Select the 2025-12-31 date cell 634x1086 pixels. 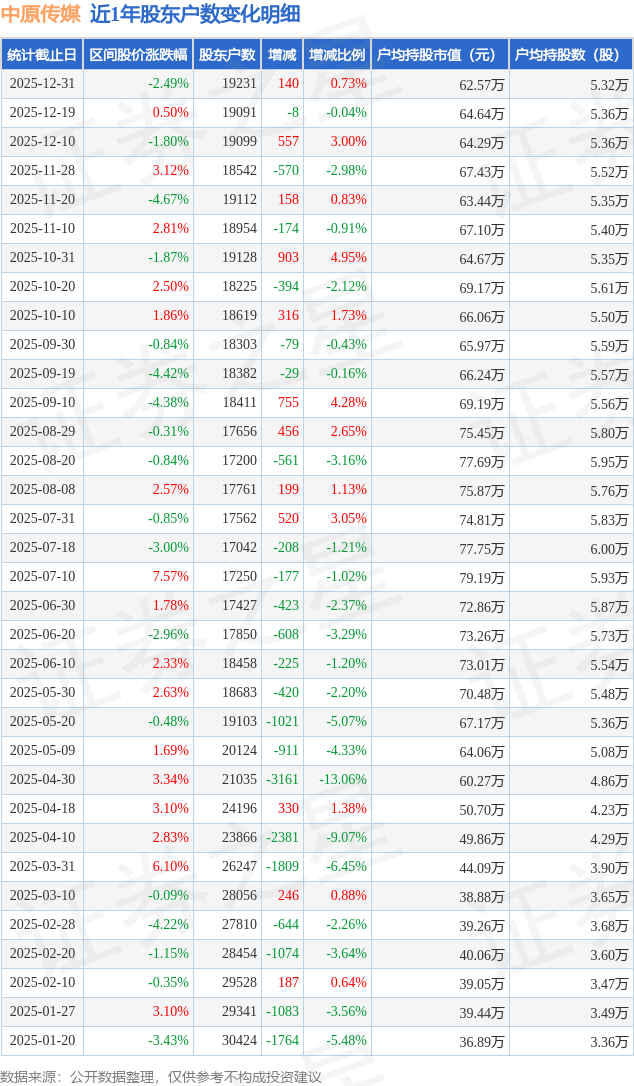41,84
